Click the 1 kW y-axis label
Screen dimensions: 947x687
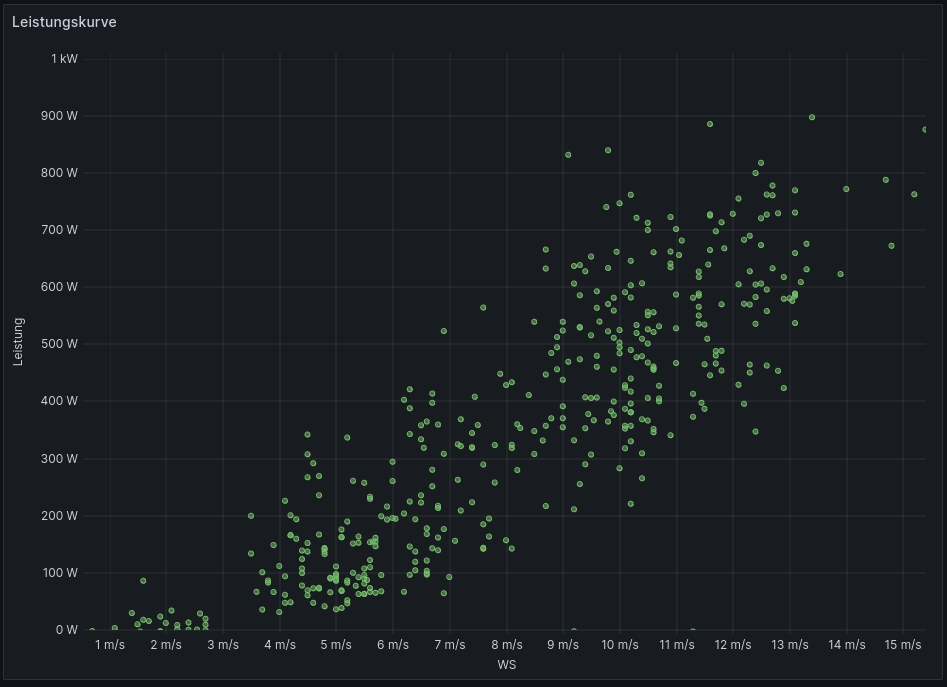(64, 59)
